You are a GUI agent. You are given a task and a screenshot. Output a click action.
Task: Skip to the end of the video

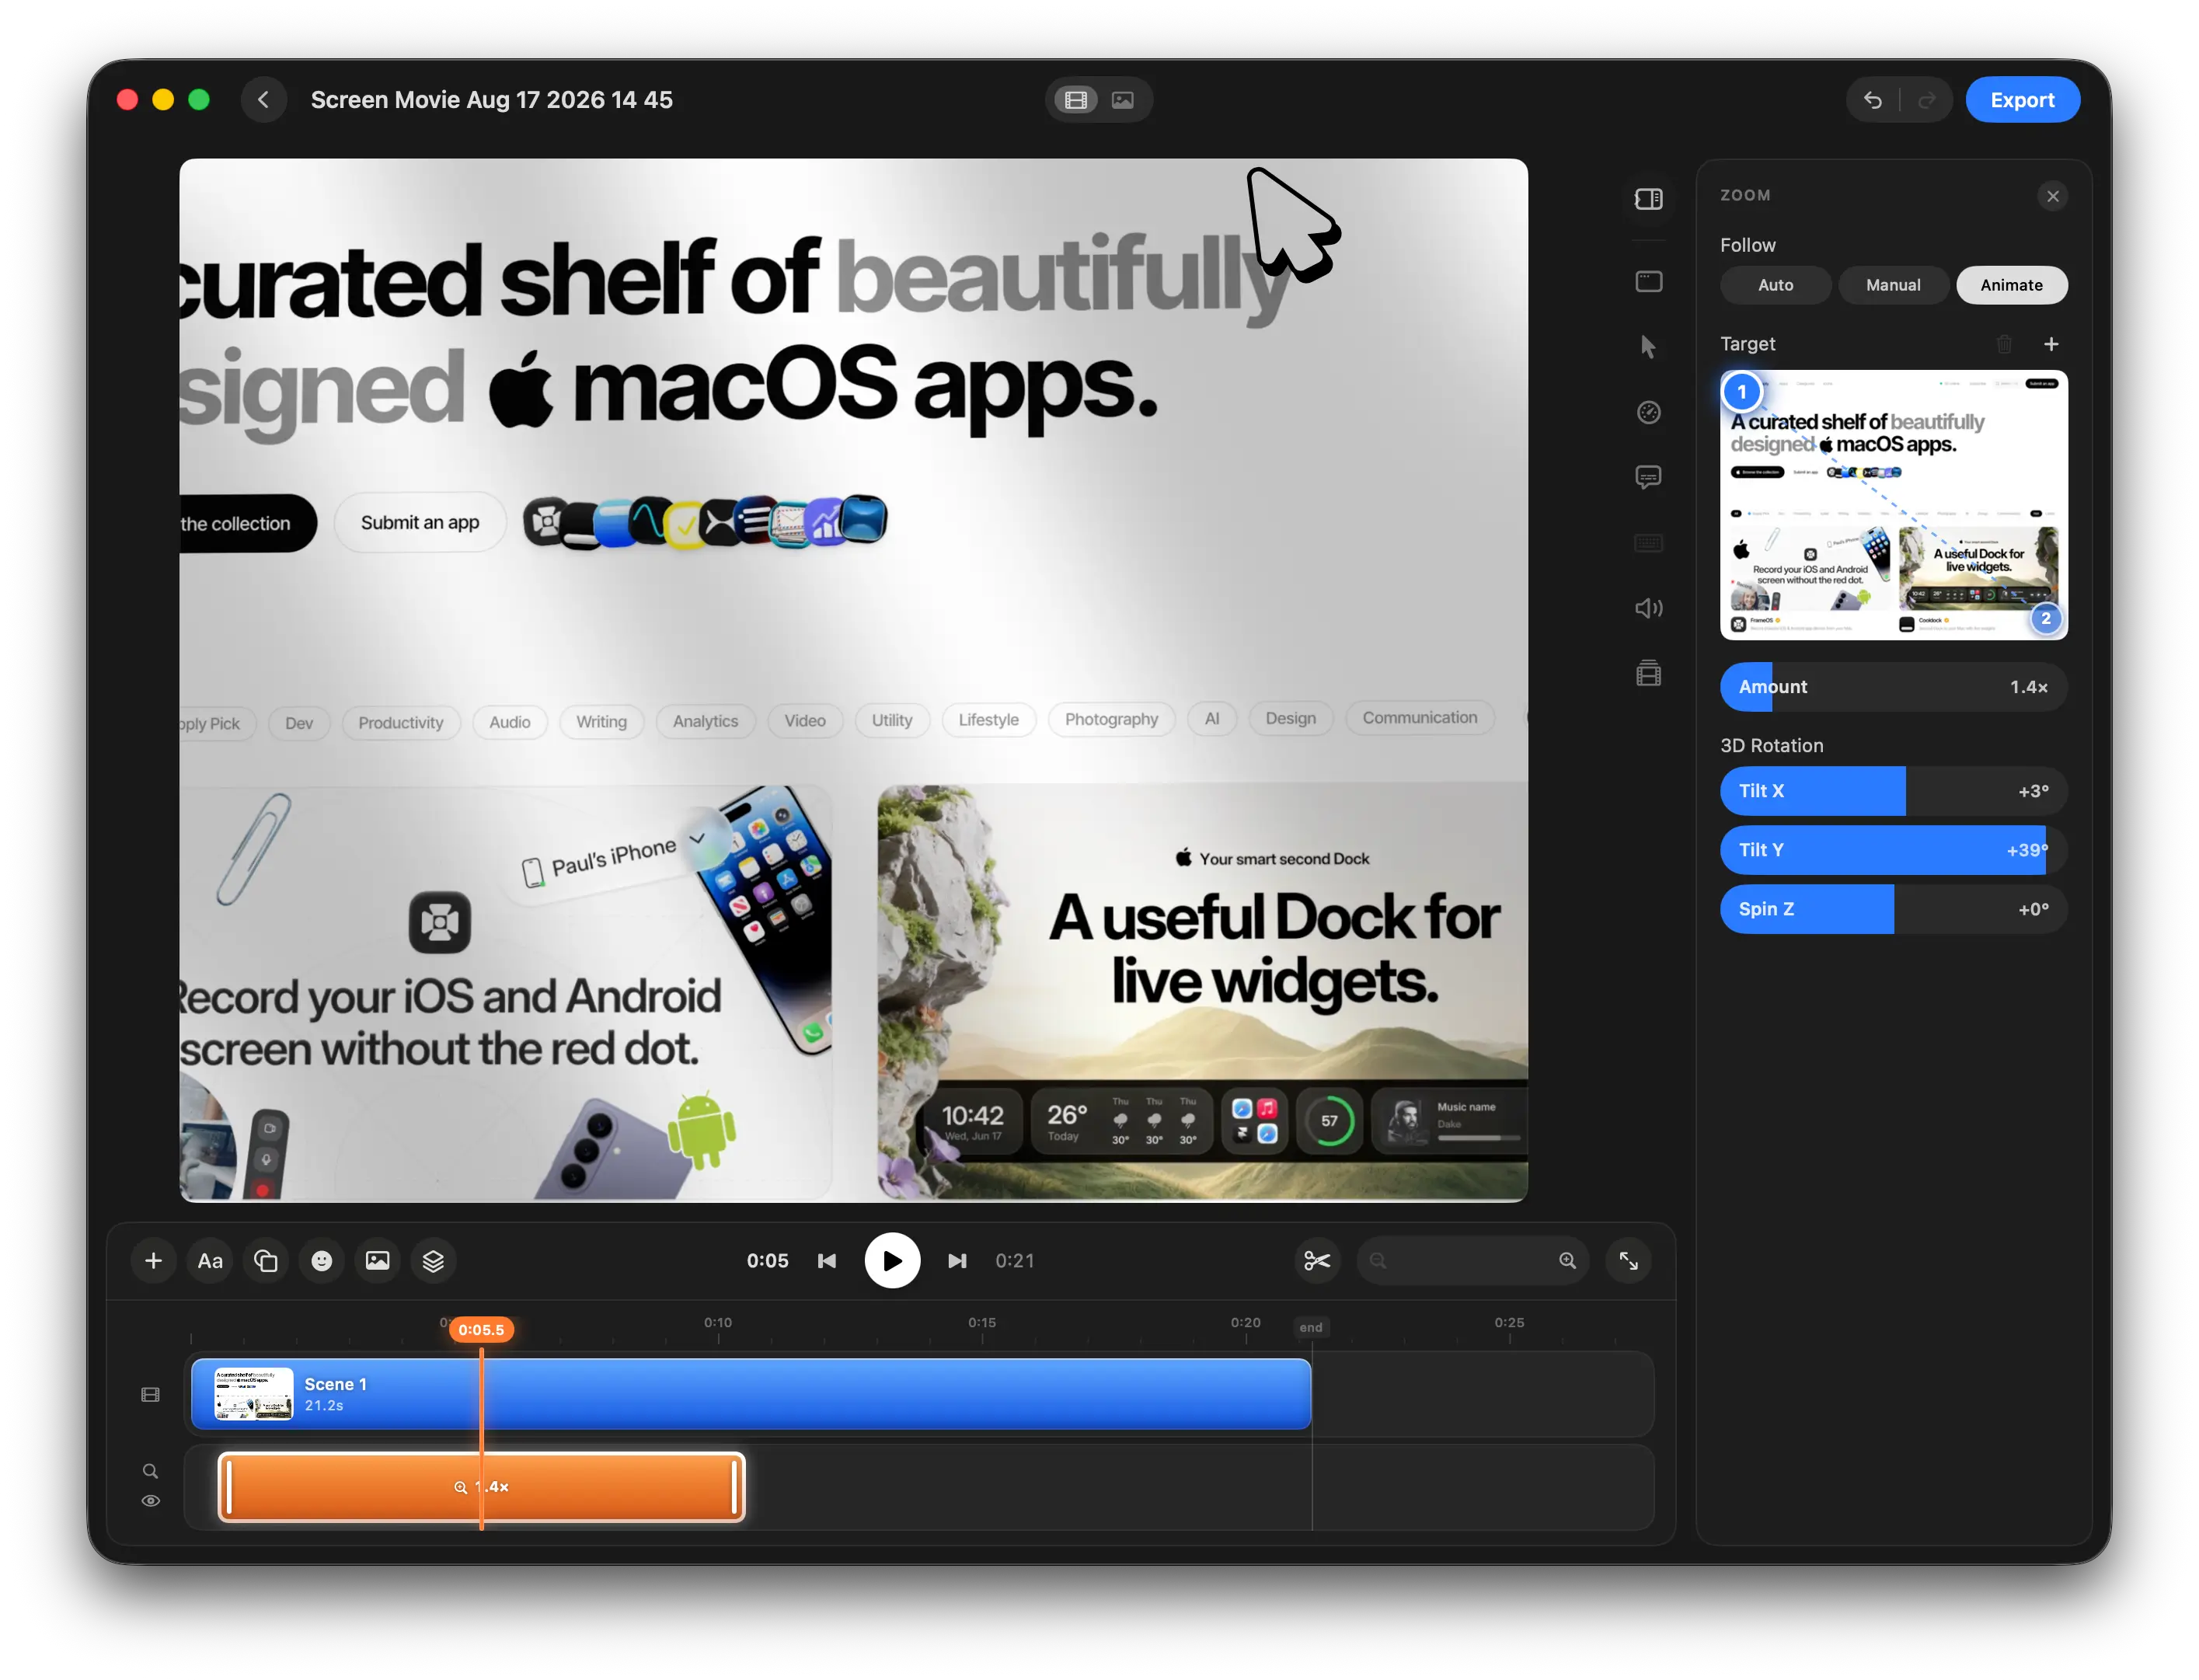coord(957,1261)
